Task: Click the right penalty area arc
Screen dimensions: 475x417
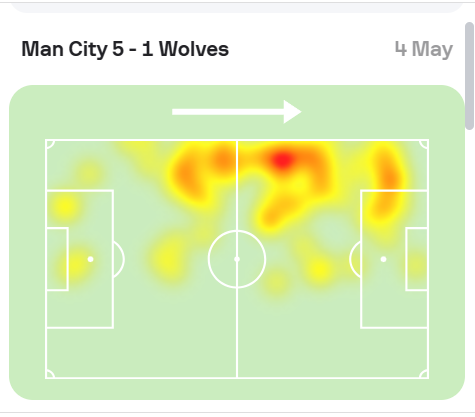Action: (x=355, y=259)
